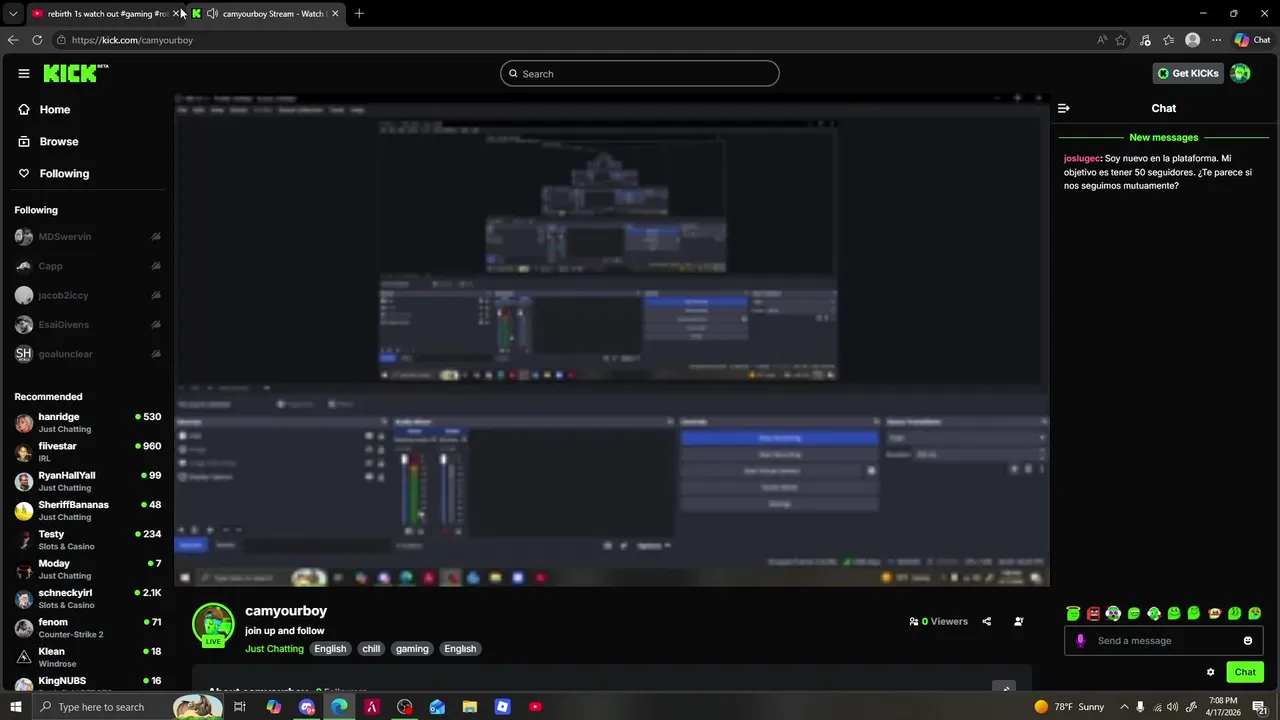
Task: Click the share stream icon
Action: [986, 621]
